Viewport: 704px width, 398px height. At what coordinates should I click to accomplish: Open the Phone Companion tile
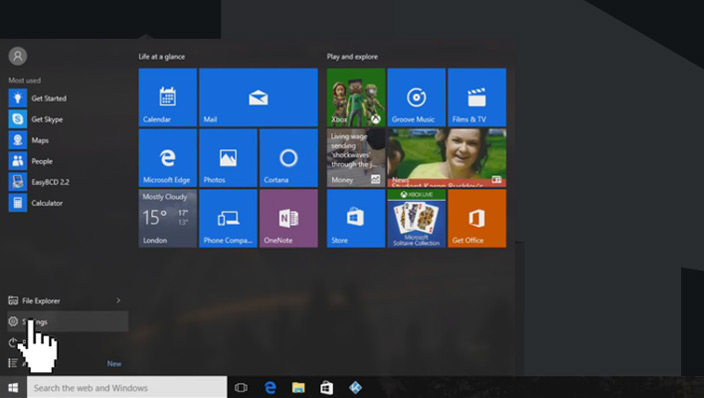[228, 218]
